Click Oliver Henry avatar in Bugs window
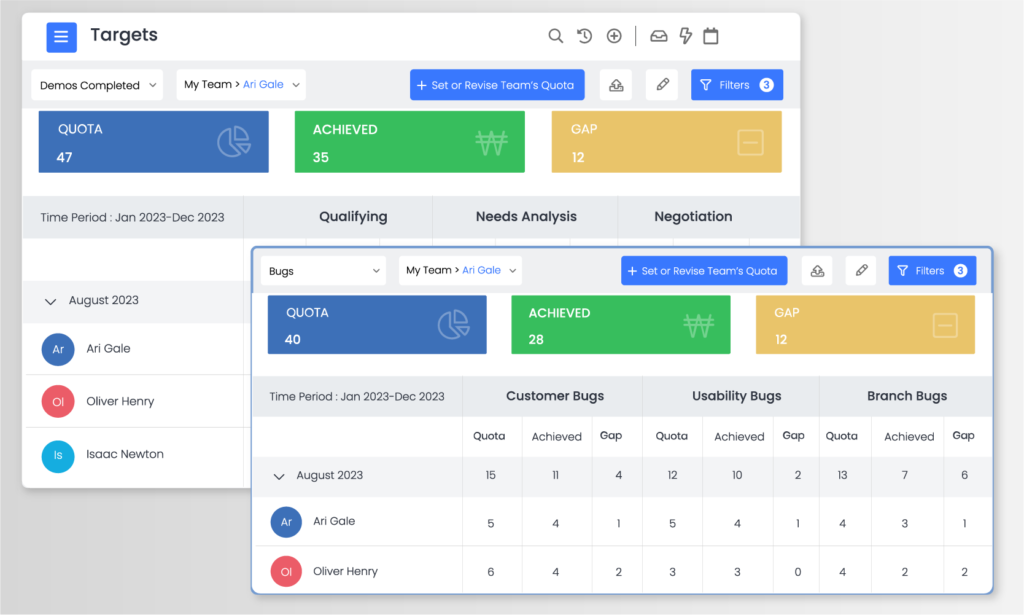The image size is (1024, 615). [286, 572]
